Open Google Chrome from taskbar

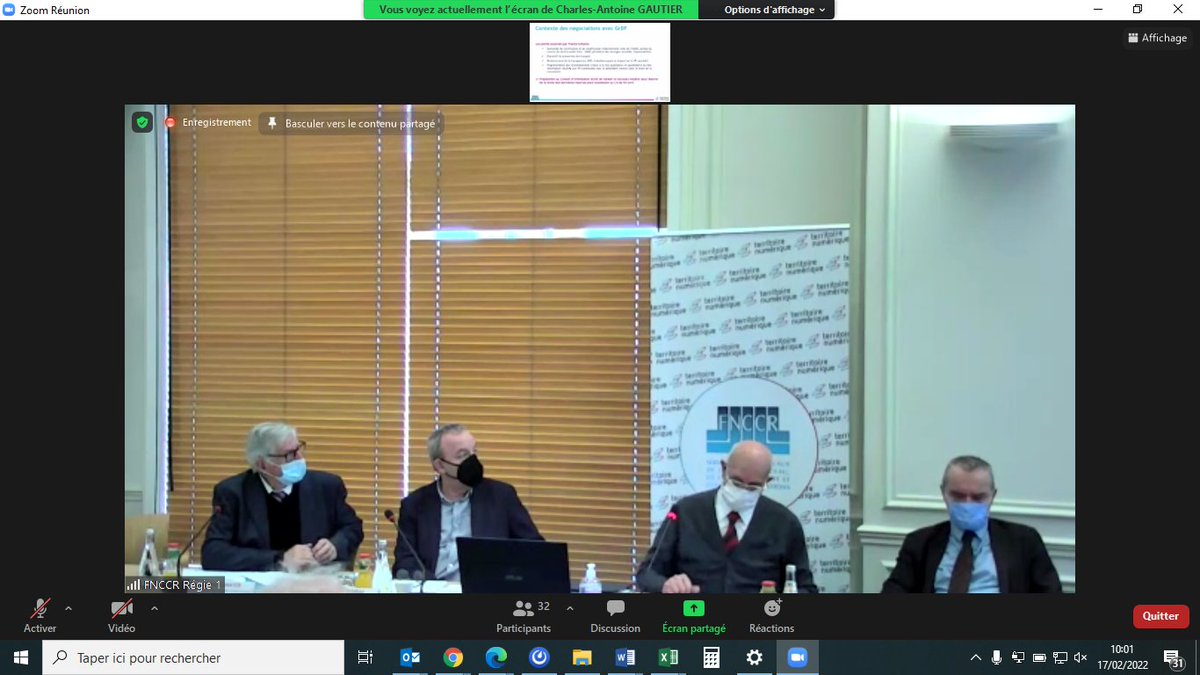(x=453, y=657)
